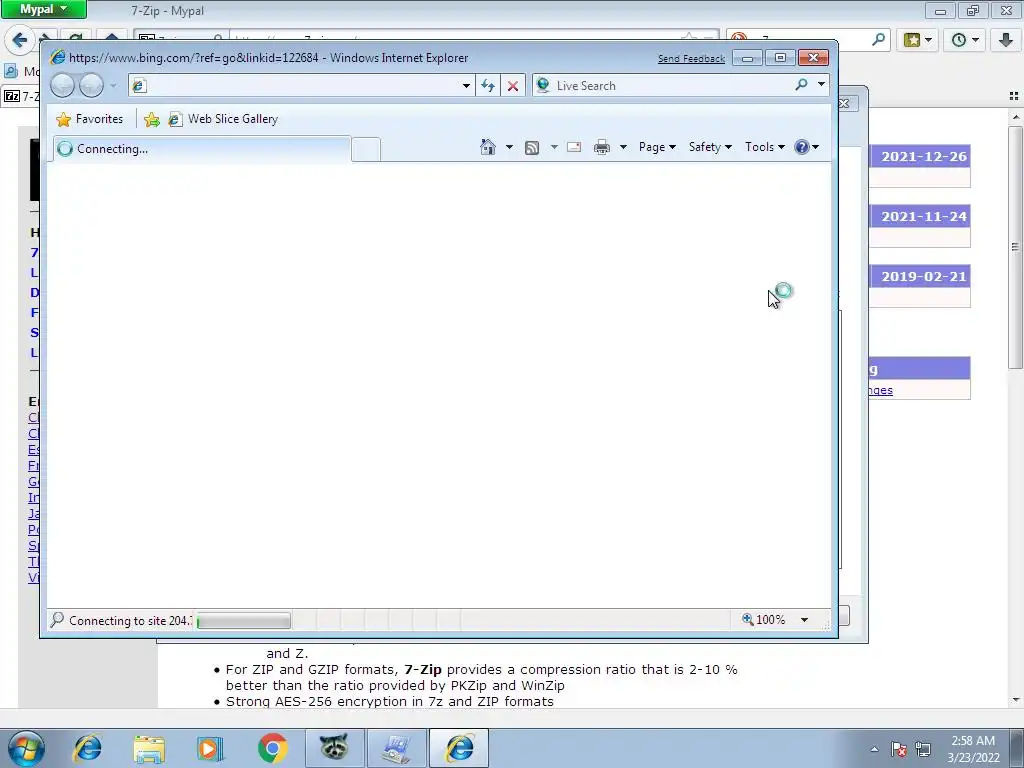Expand the Print dropdown arrow
Image resolution: width=1024 pixels, height=768 pixels.
tap(623, 147)
